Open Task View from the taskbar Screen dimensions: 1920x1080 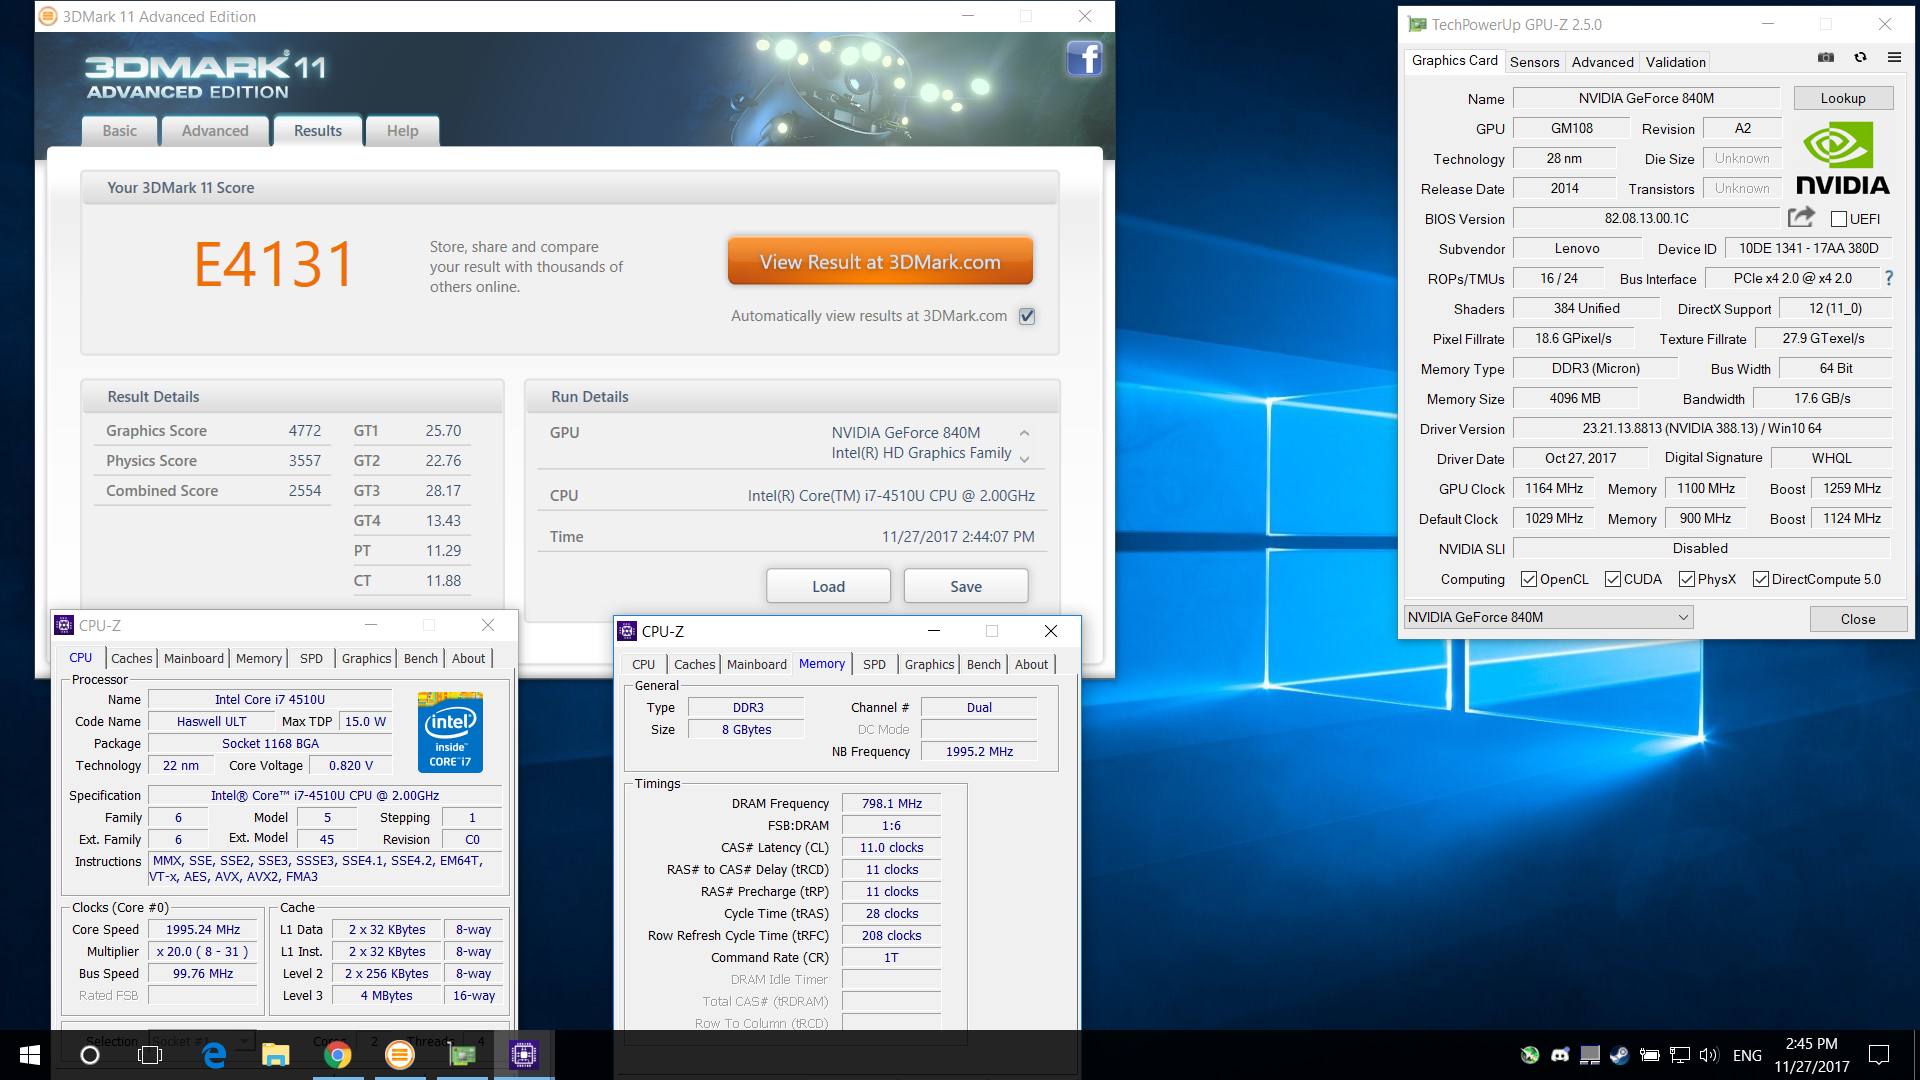pyautogui.click(x=150, y=1055)
